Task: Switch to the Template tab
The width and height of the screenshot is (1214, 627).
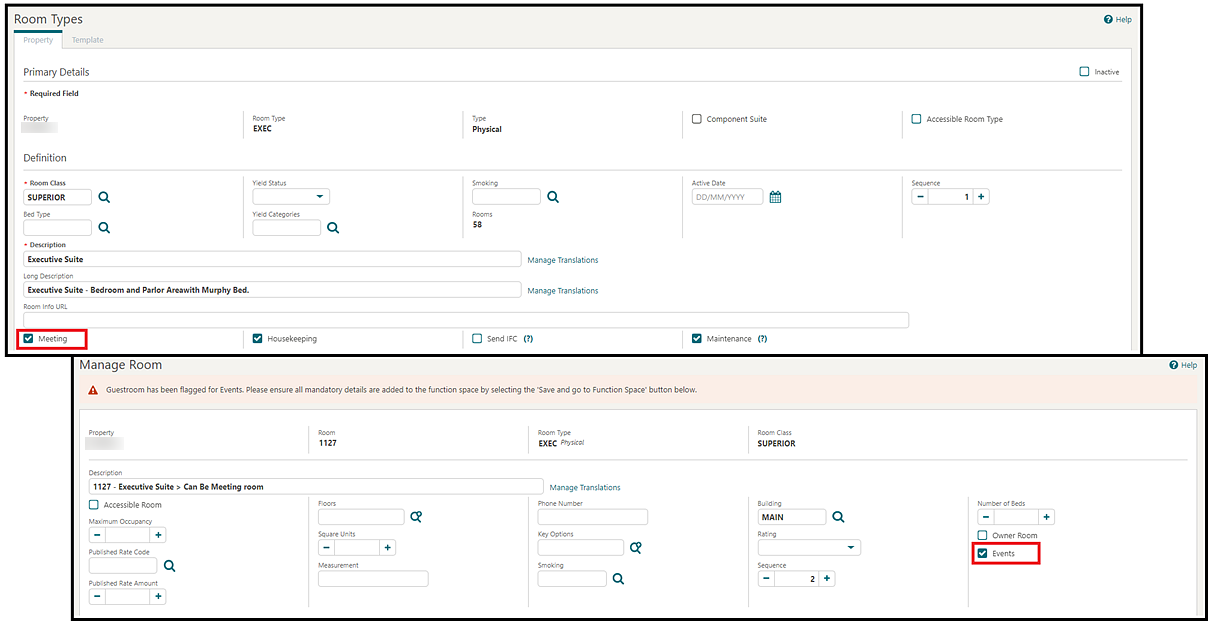Action: tap(87, 40)
